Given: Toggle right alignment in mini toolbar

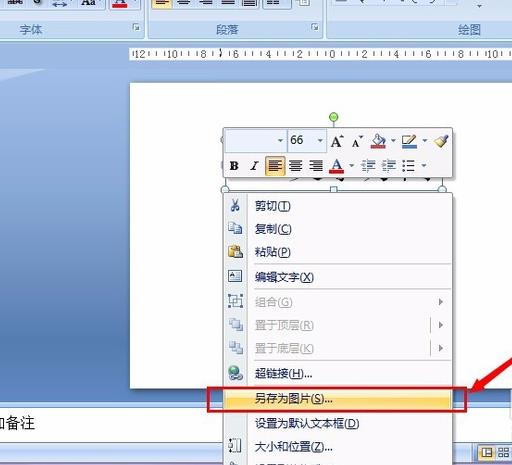Looking at the screenshot, I should point(316,166).
